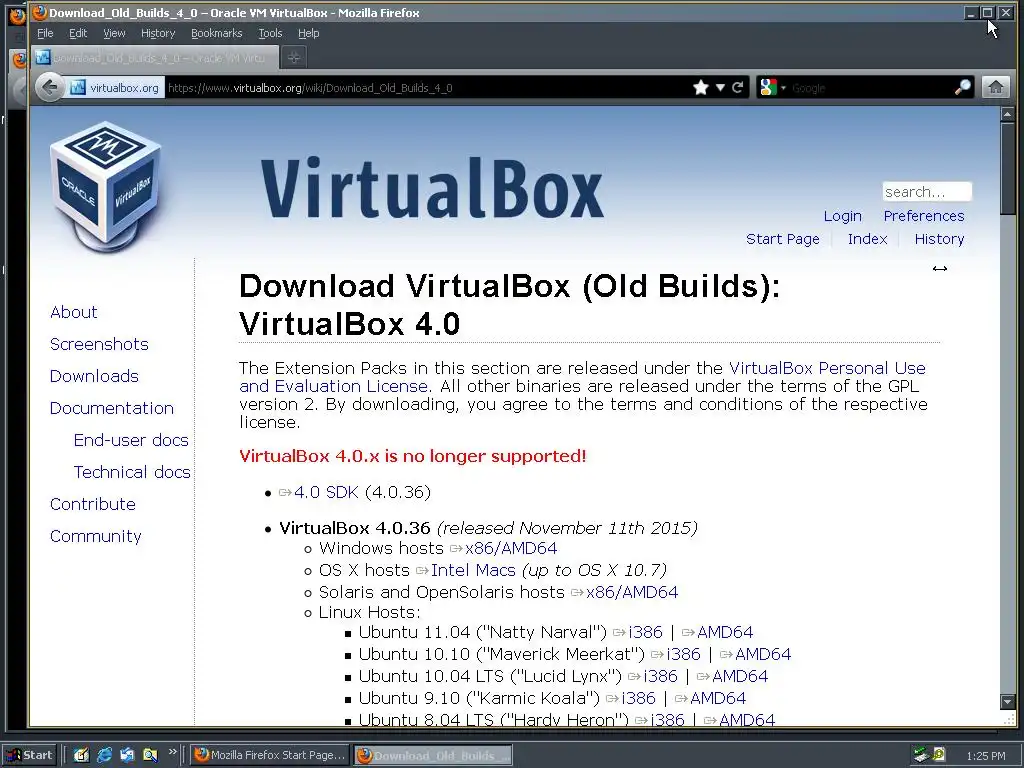Click the virtualbox.org site identity button
The height and width of the screenshot is (768, 1024).
[115, 88]
